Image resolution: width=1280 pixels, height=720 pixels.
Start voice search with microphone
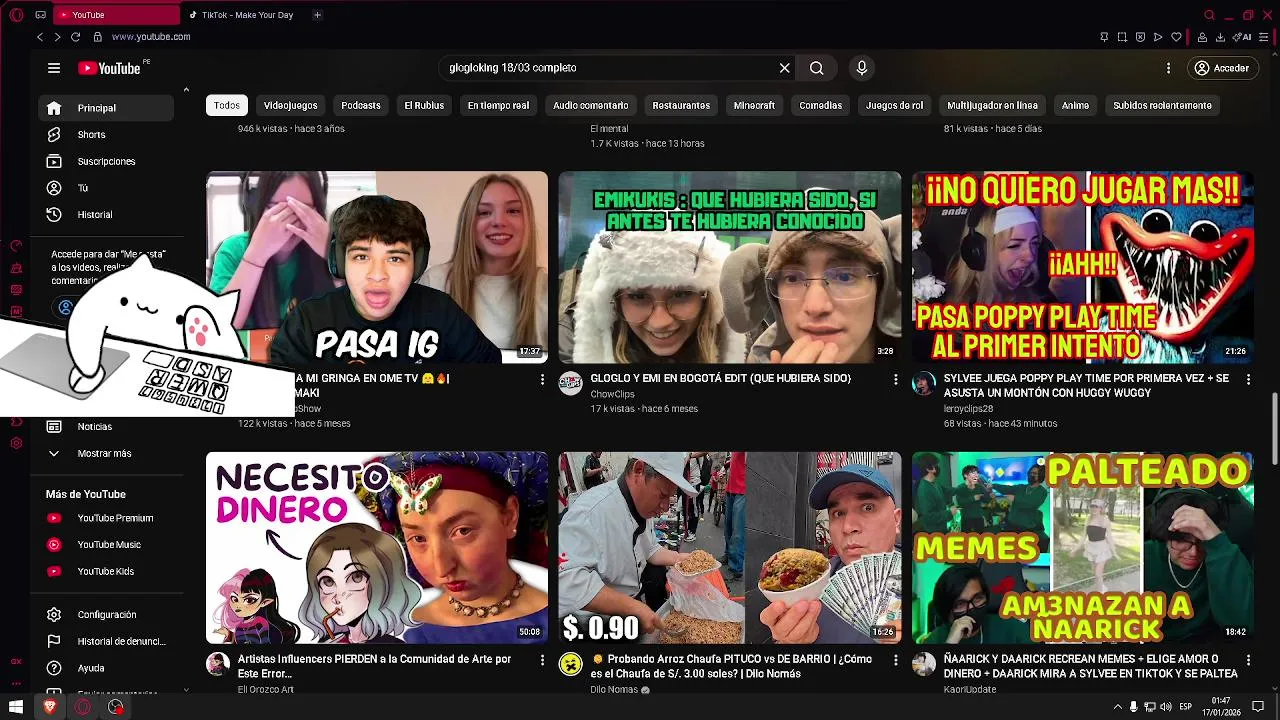tap(862, 68)
